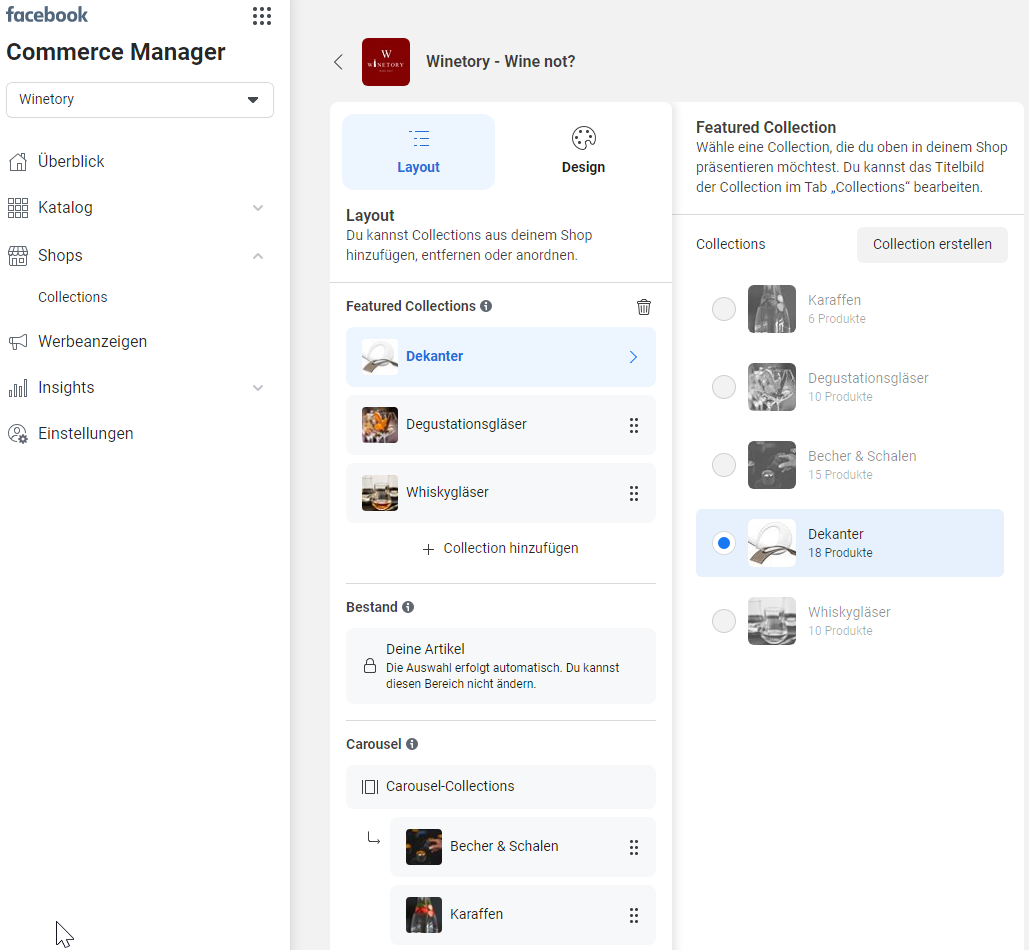
Task: Click Collection hinzufügen
Action: click(x=501, y=548)
